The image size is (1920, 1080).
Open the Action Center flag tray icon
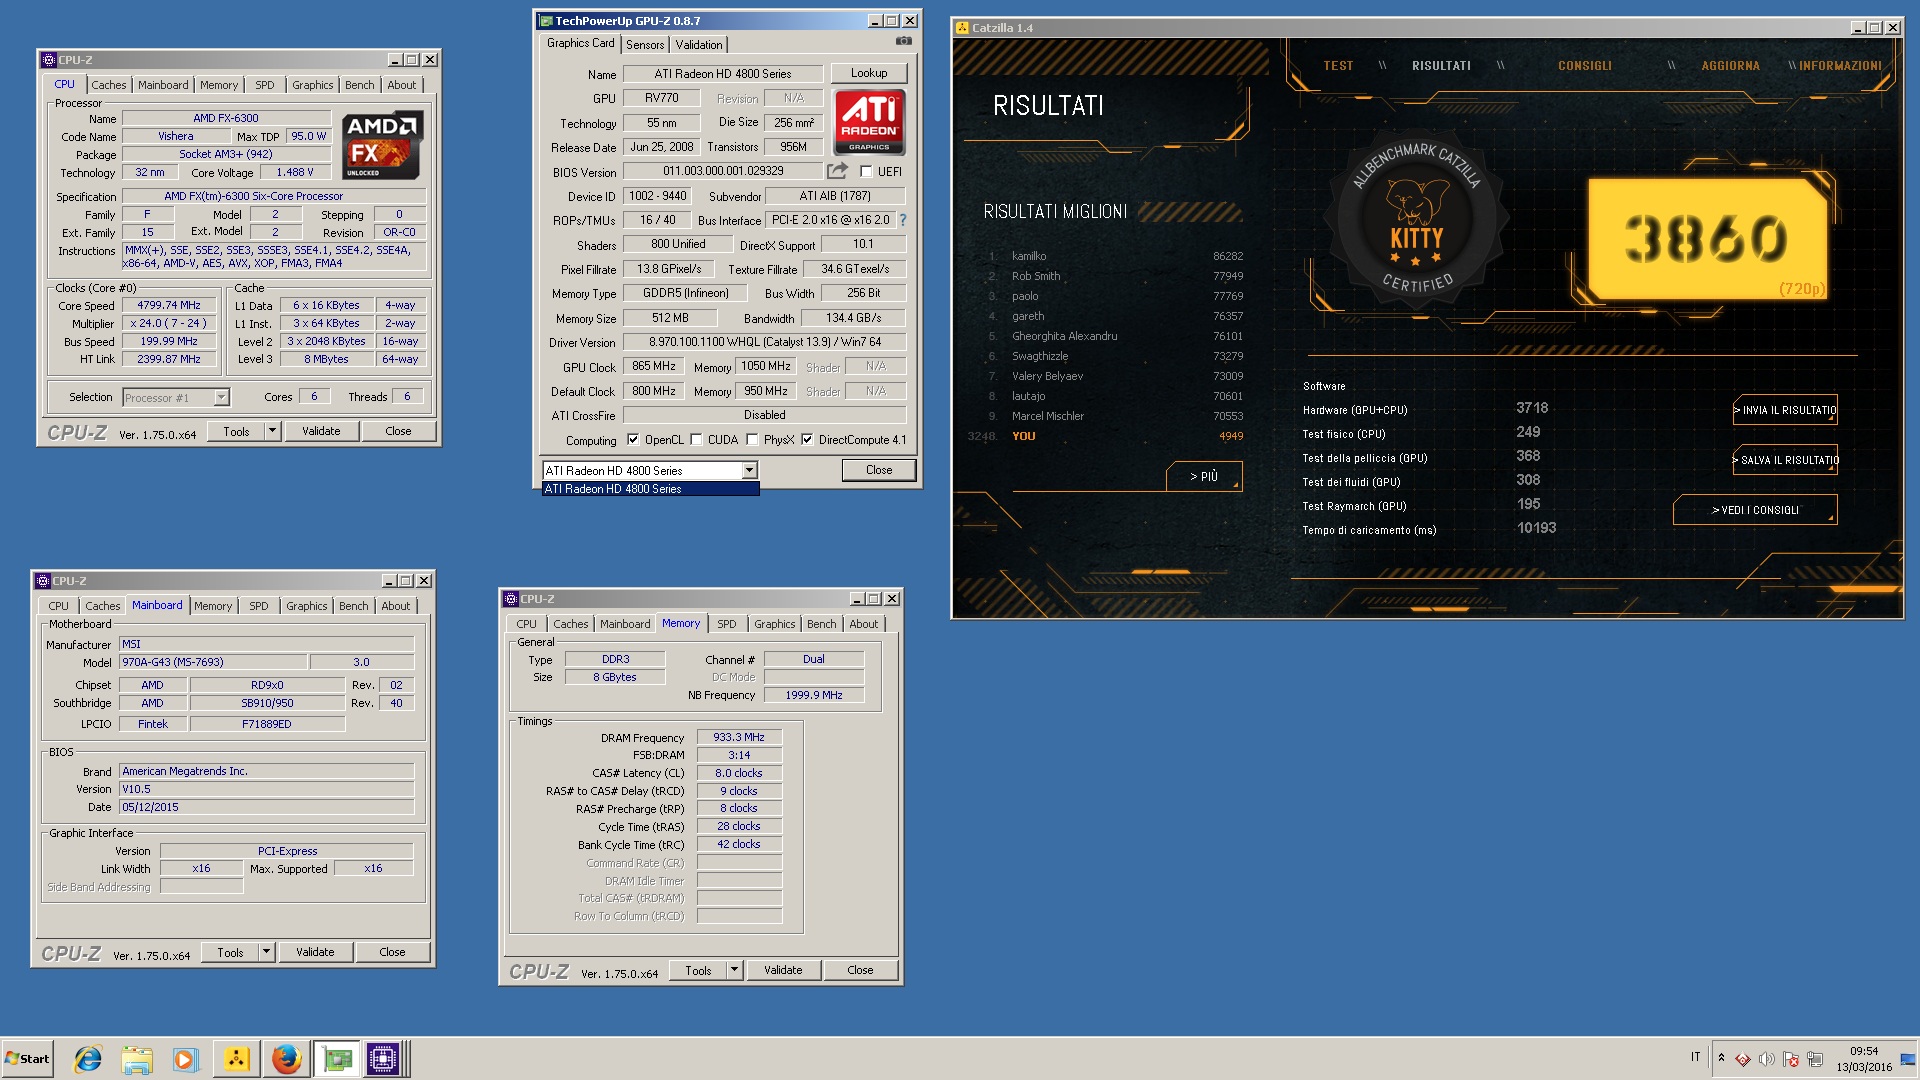pos(1790,1059)
